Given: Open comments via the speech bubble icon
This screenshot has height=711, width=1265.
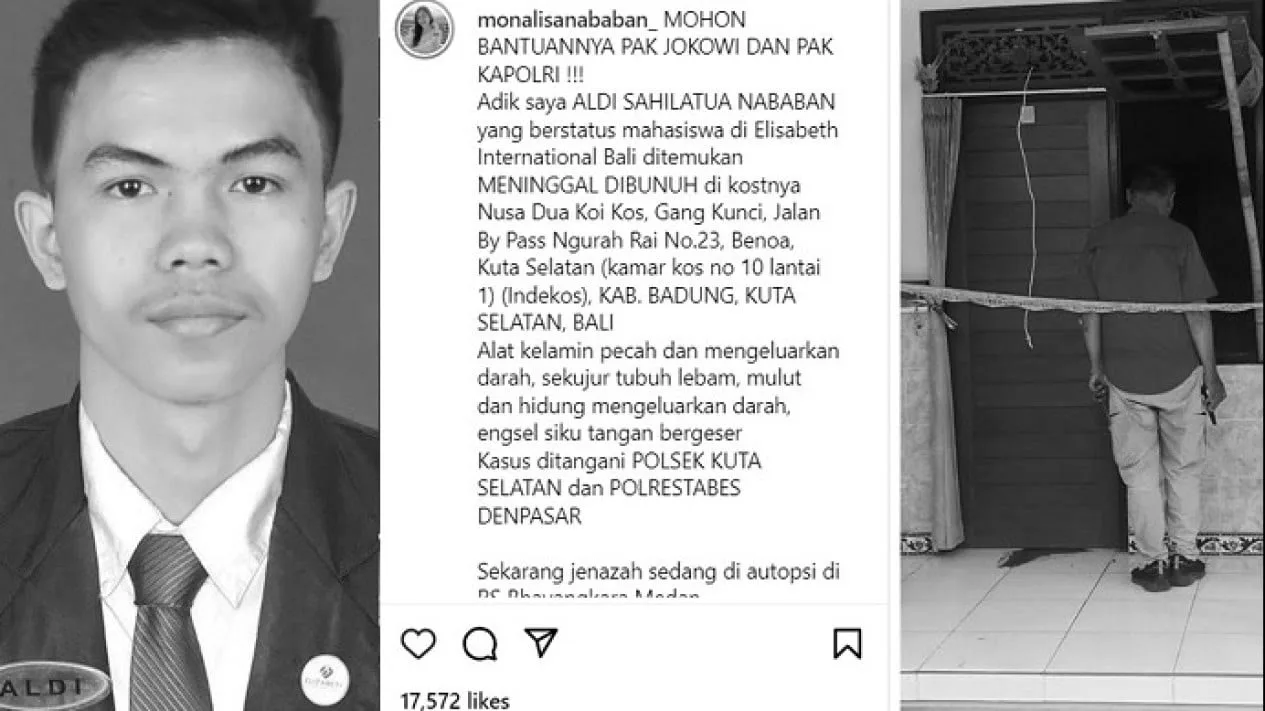Looking at the screenshot, I should point(480,643).
